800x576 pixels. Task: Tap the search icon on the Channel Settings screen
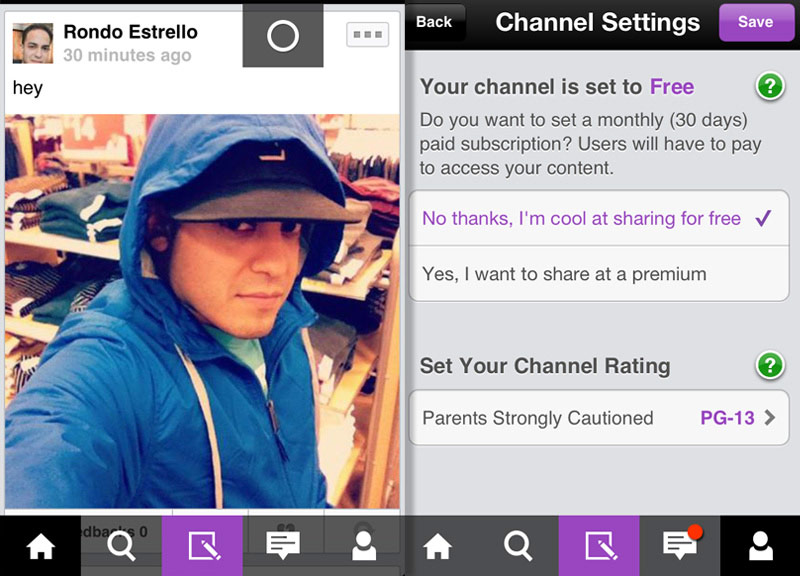point(518,546)
